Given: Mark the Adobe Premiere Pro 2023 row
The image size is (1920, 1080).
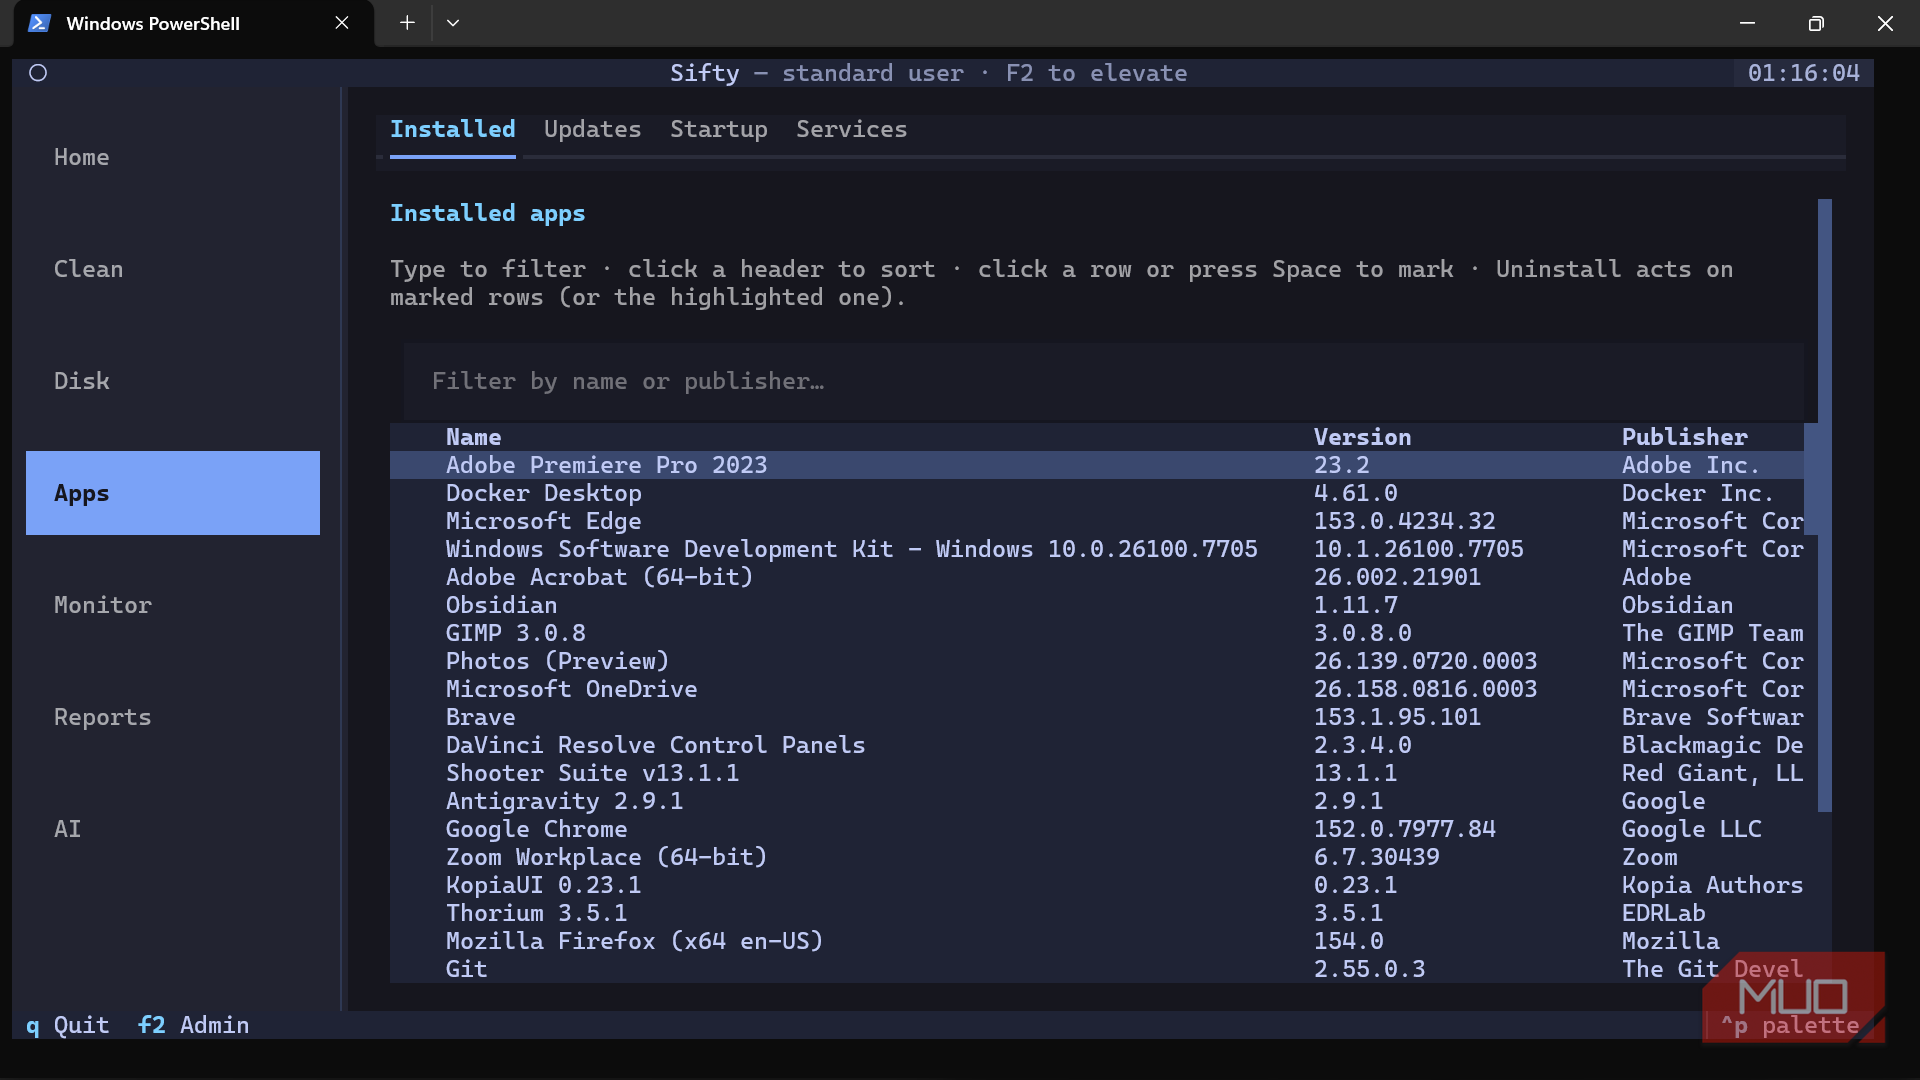Looking at the screenshot, I should [x=1097, y=465].
